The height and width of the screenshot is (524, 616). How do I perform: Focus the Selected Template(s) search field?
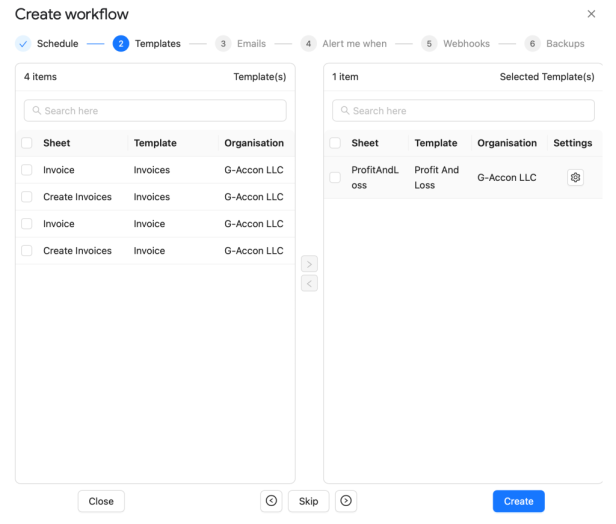(x=463, y=111)
